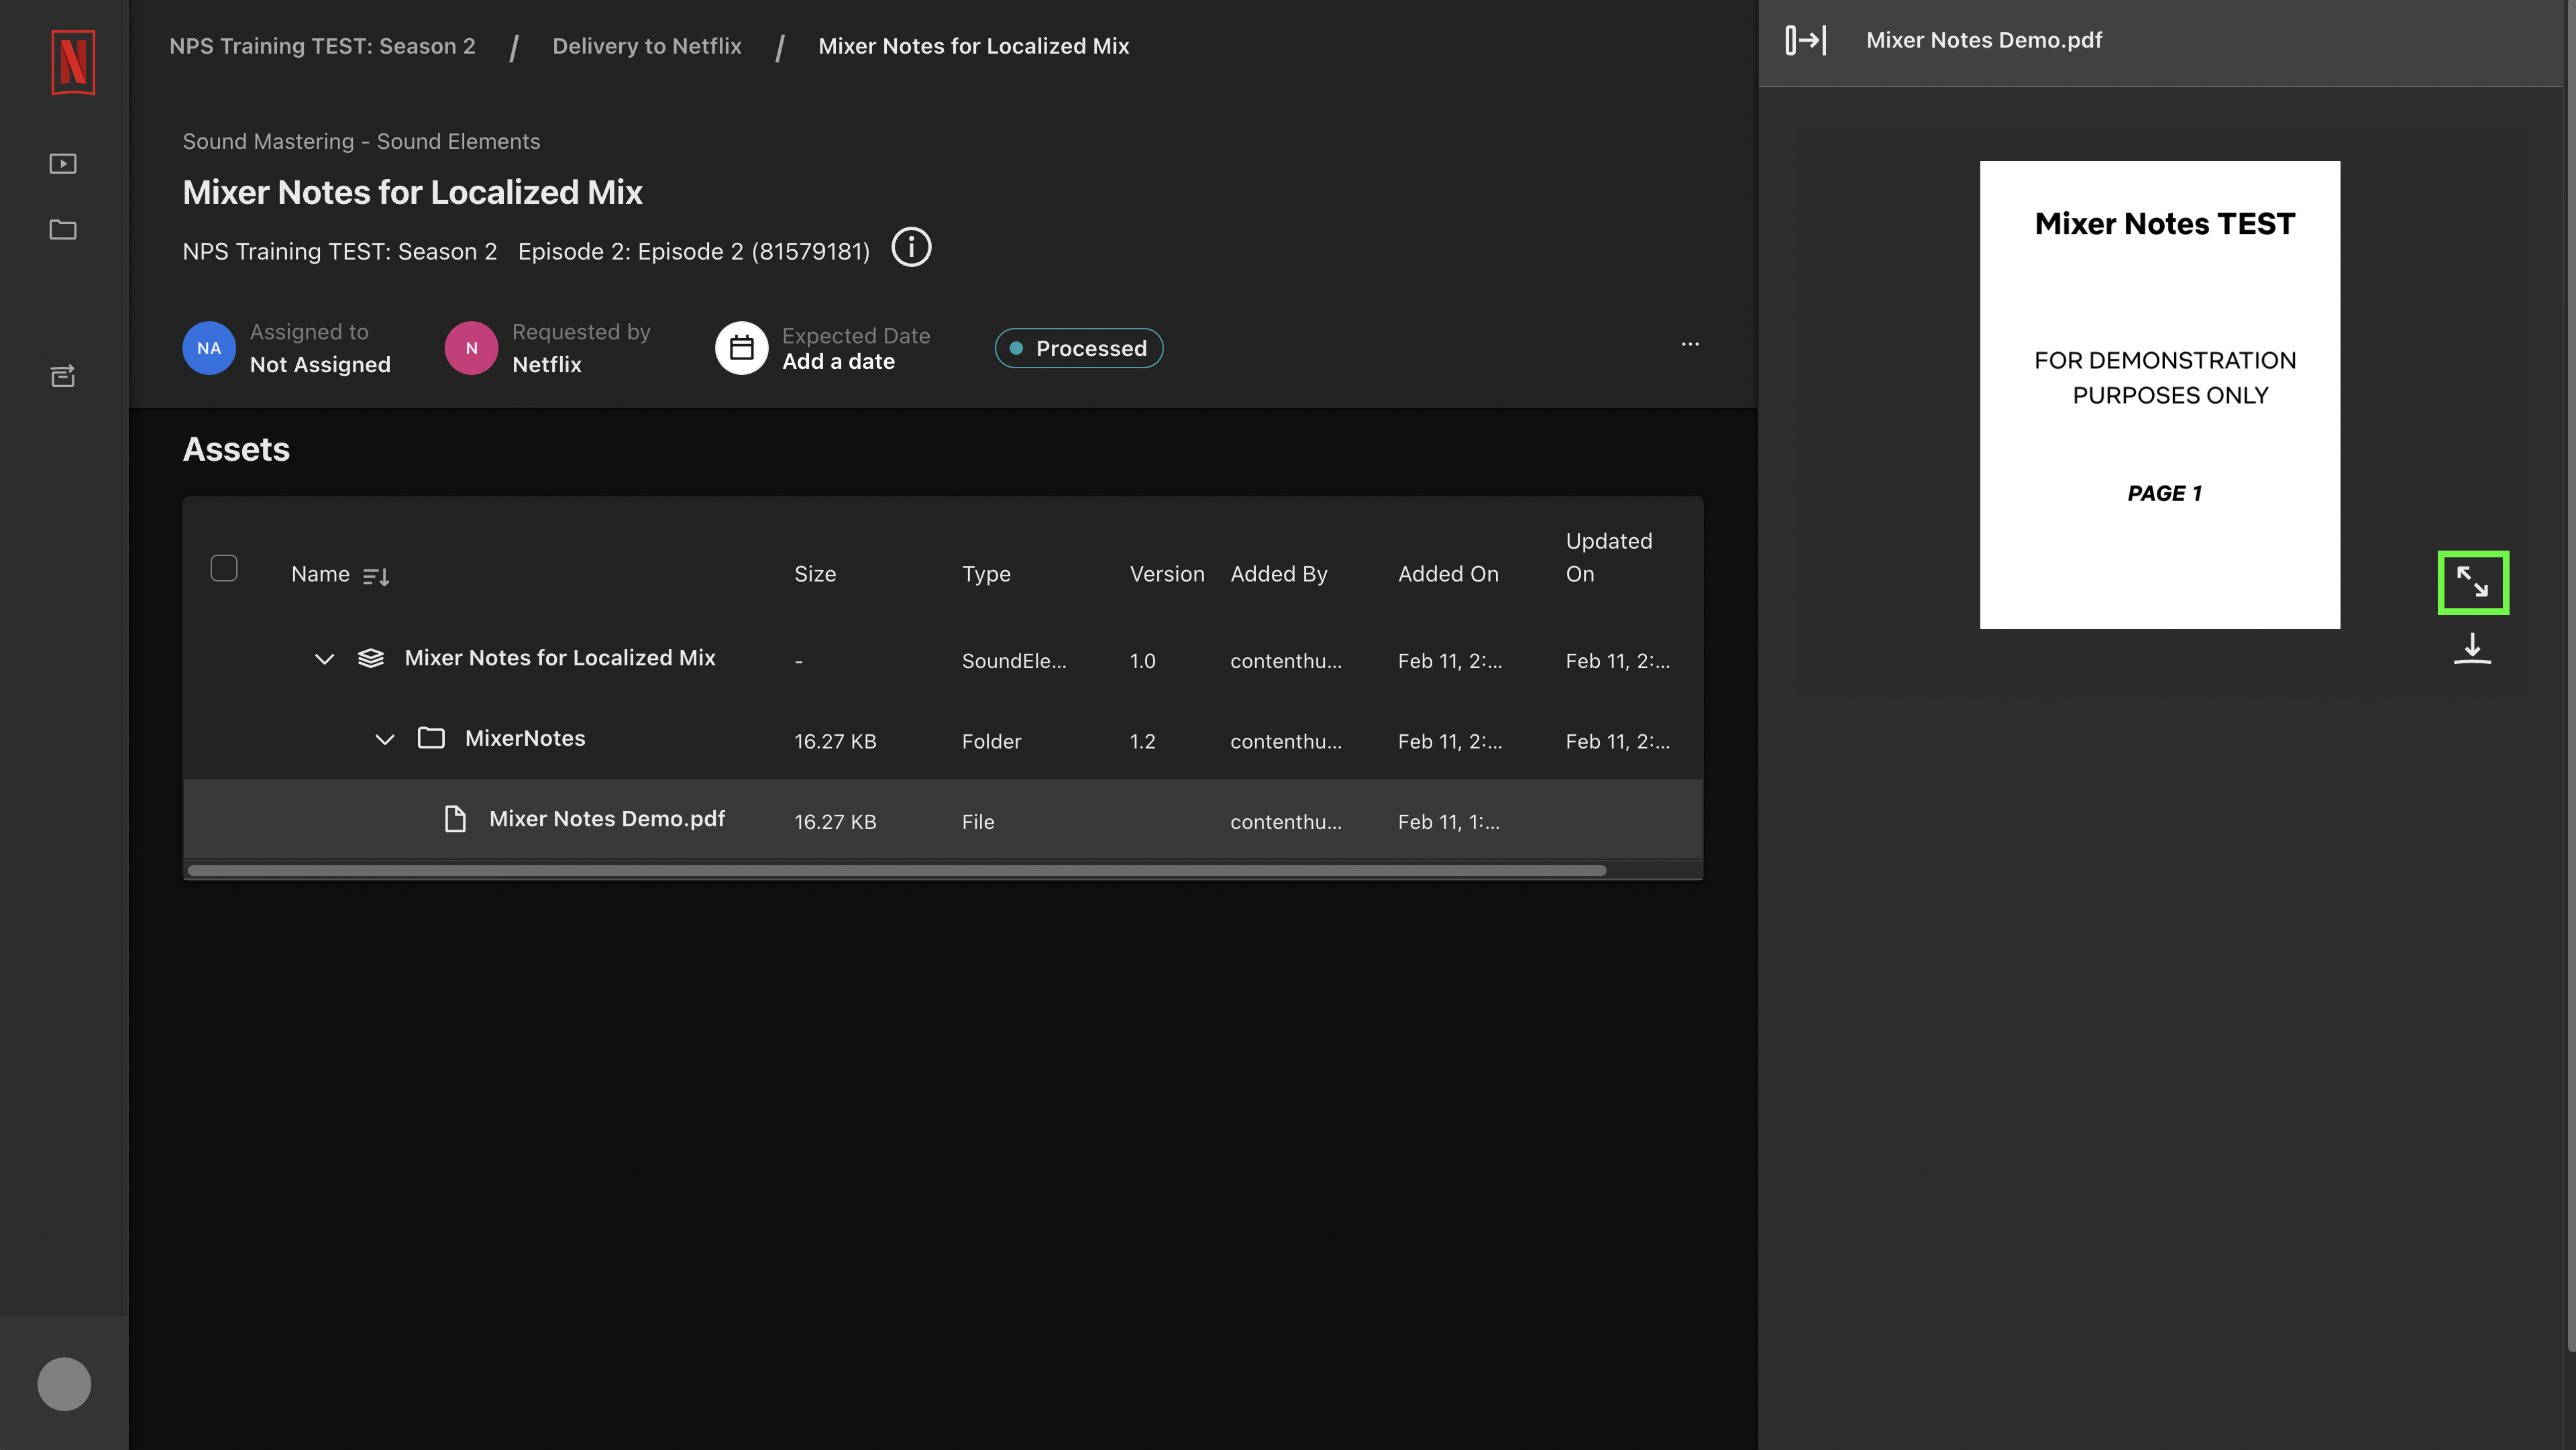Screen dimensions: 2576x1450
Task: Download the Mixer Notes Demo.pdf file
Action: pos(2472,648)
